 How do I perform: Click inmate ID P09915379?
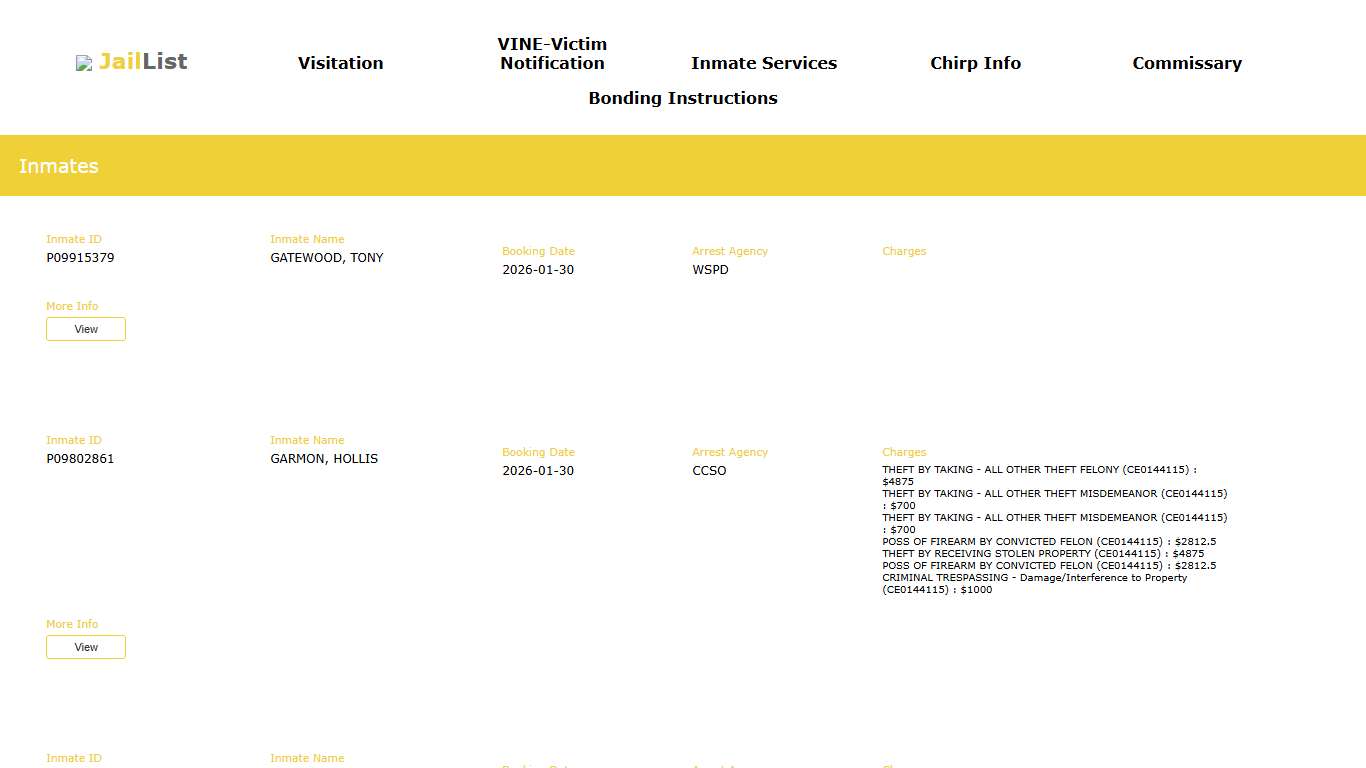(80, 258)
